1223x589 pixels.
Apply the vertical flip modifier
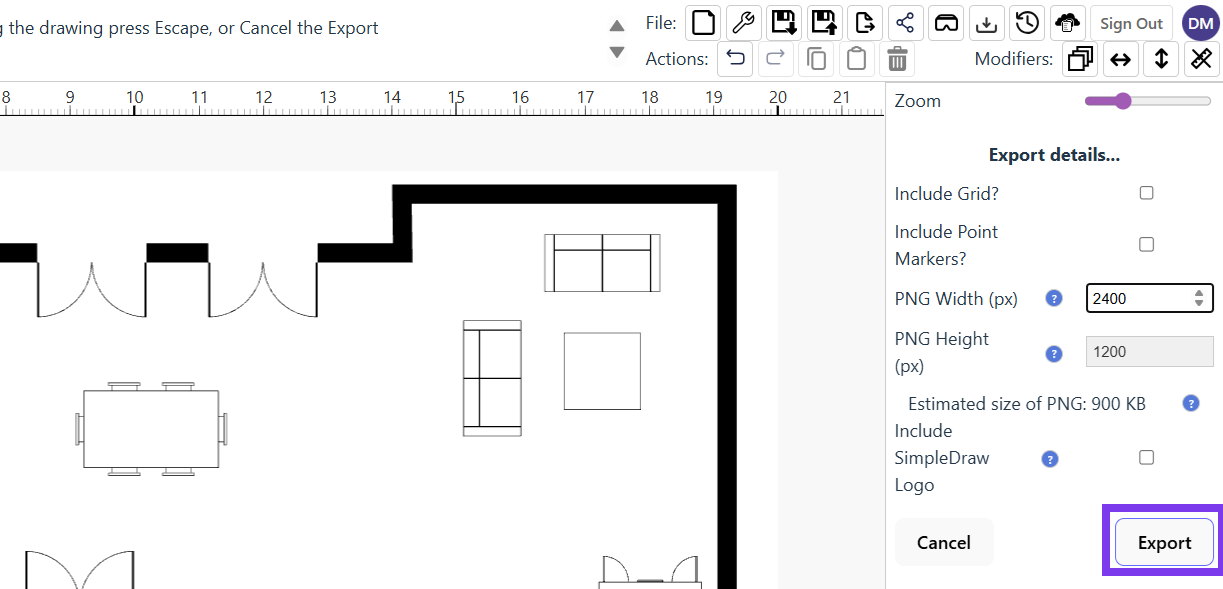click(x=1161, y=59)
